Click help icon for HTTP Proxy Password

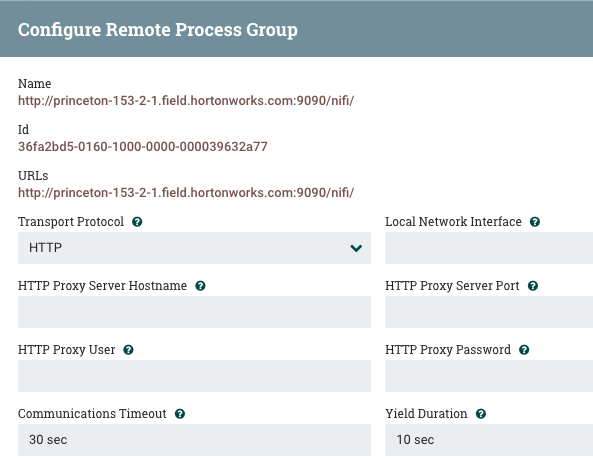524,350
